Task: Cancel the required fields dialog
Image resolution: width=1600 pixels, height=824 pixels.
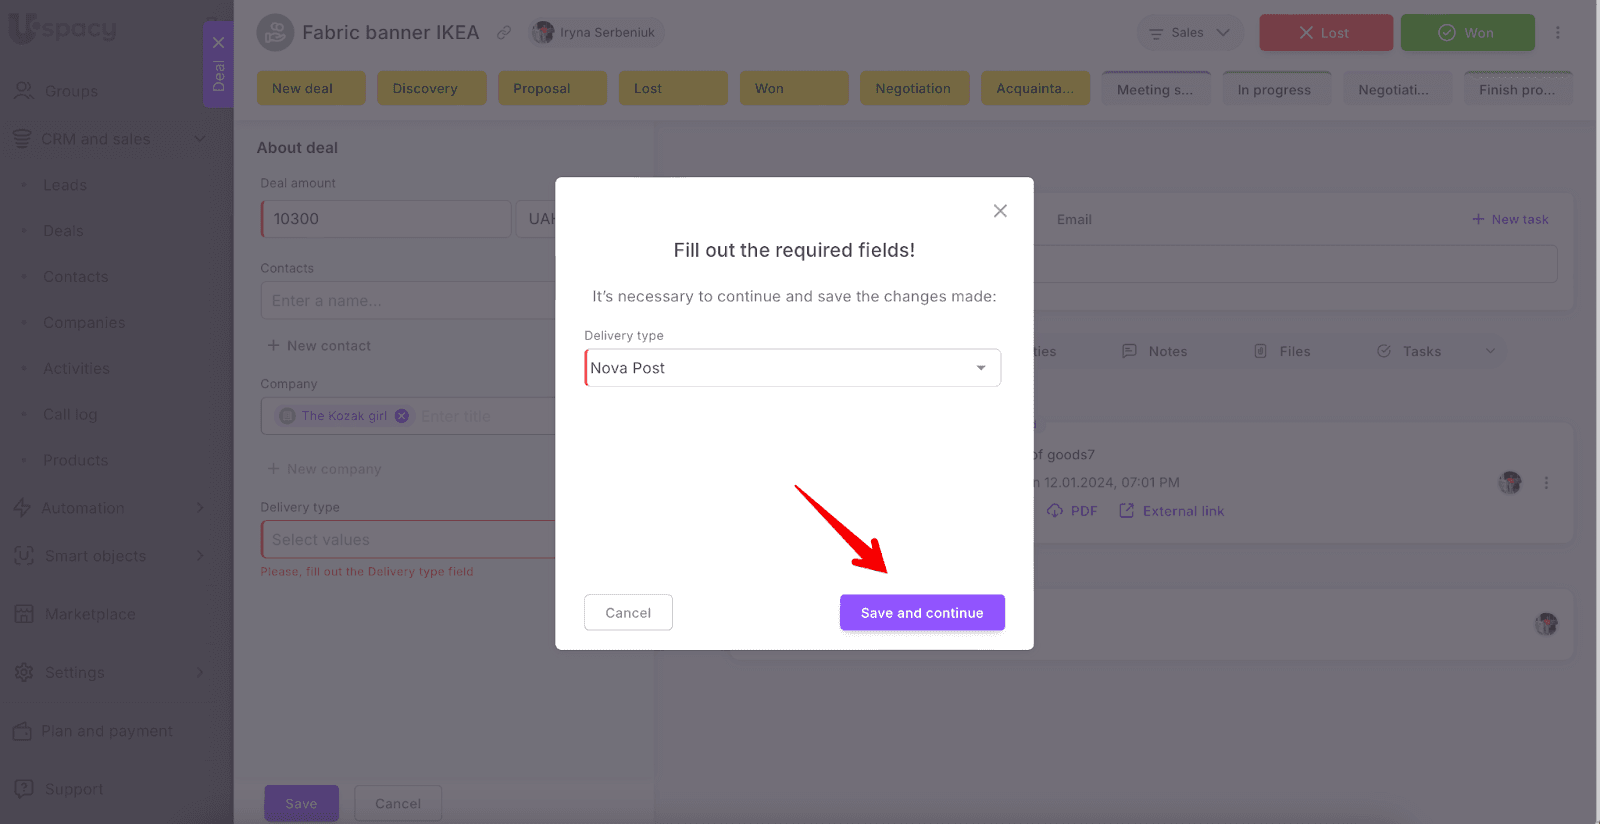Action: (628, 613)
